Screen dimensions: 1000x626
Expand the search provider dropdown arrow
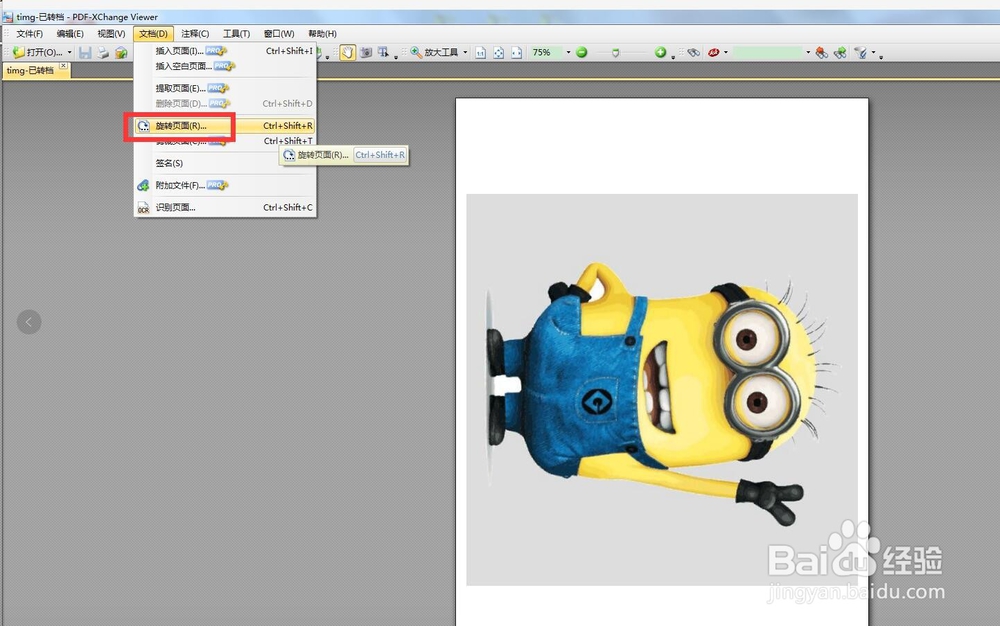(x=726, y=52)
